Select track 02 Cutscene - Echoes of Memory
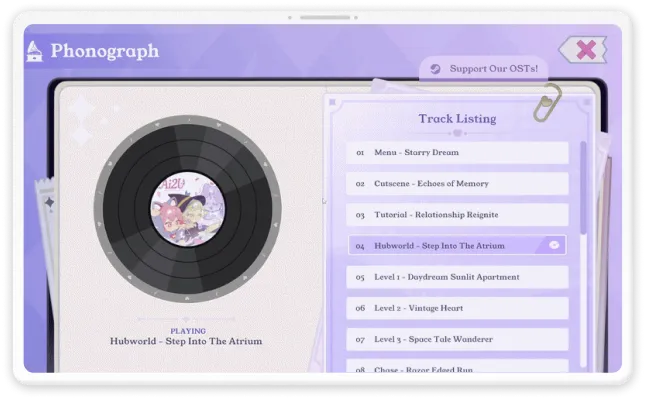 coord(457,184)
